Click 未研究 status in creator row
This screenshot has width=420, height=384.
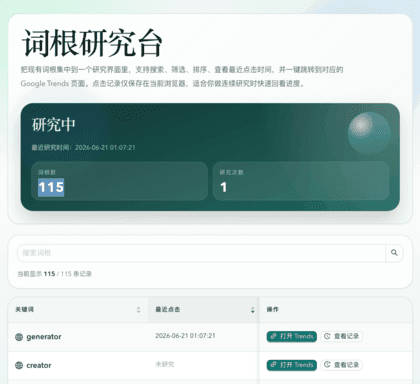pyautogui.click(x=165, y=364)
